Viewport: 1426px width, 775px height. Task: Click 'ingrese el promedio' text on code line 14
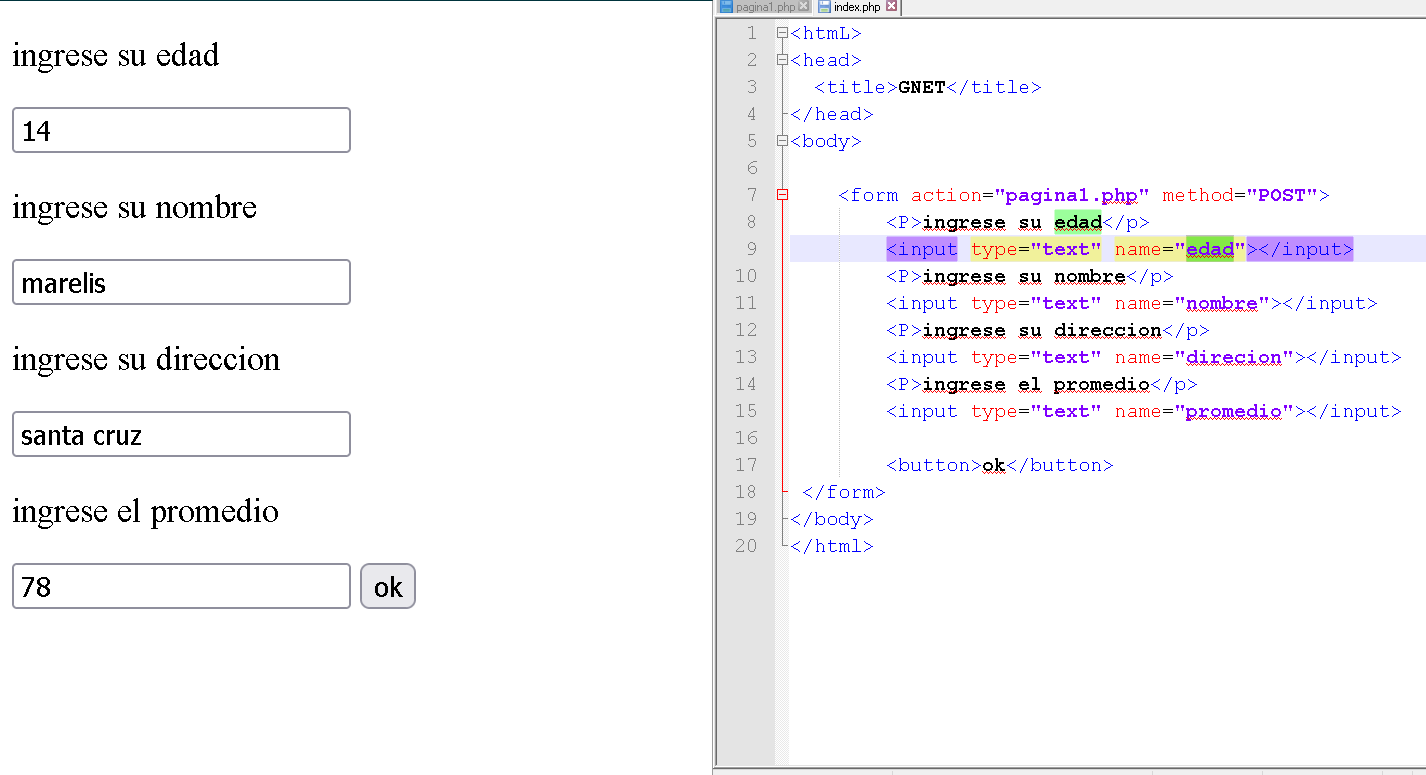(x=1036, y=384)
